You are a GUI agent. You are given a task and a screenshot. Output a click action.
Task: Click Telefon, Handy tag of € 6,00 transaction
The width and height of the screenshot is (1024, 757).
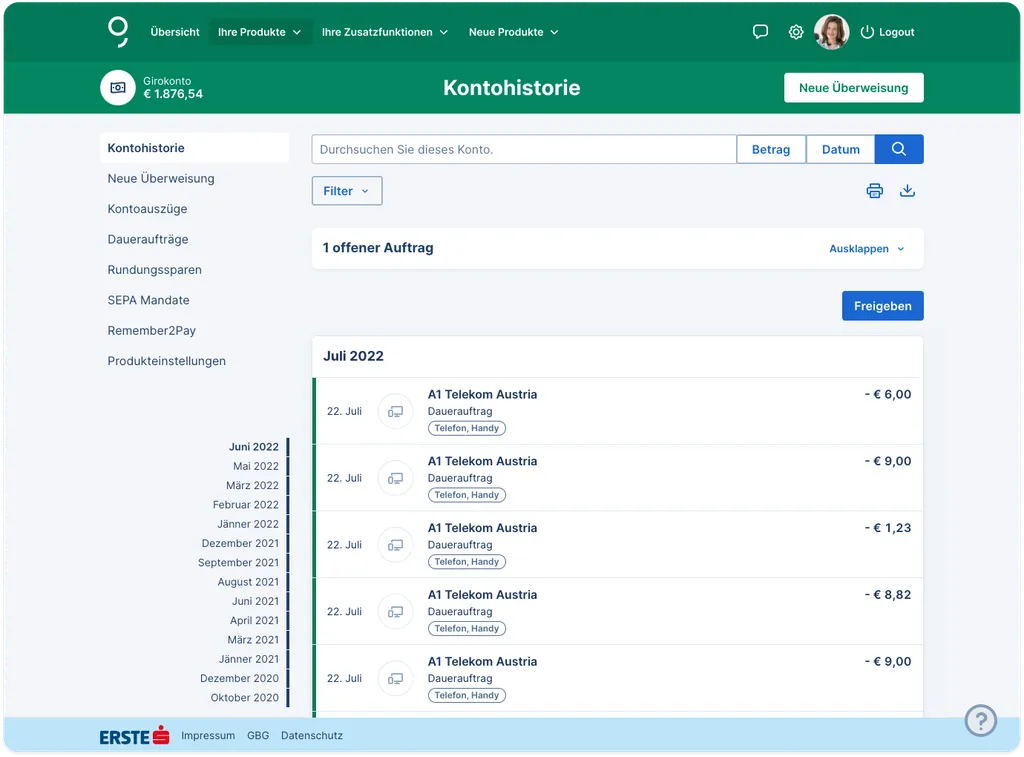(x=466, y=428)
